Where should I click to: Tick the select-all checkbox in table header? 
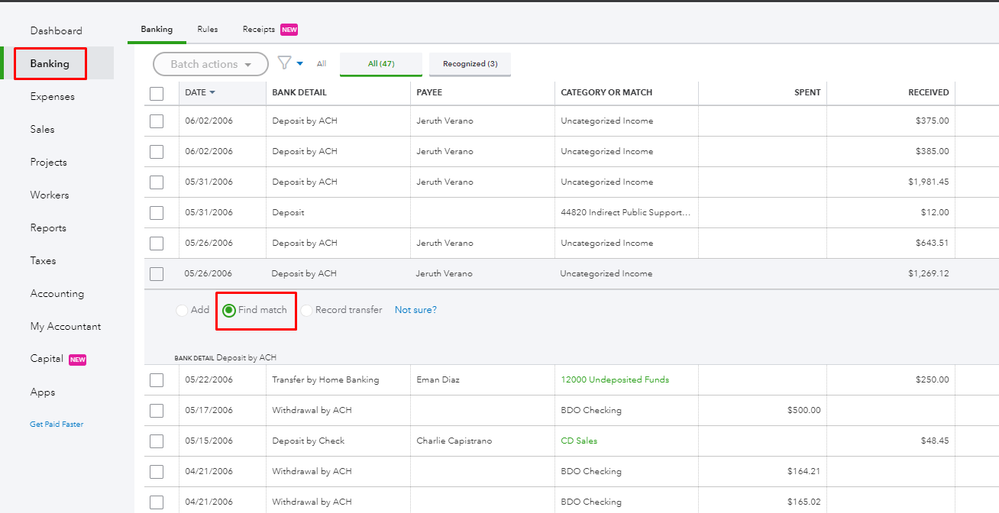(157, 93)
